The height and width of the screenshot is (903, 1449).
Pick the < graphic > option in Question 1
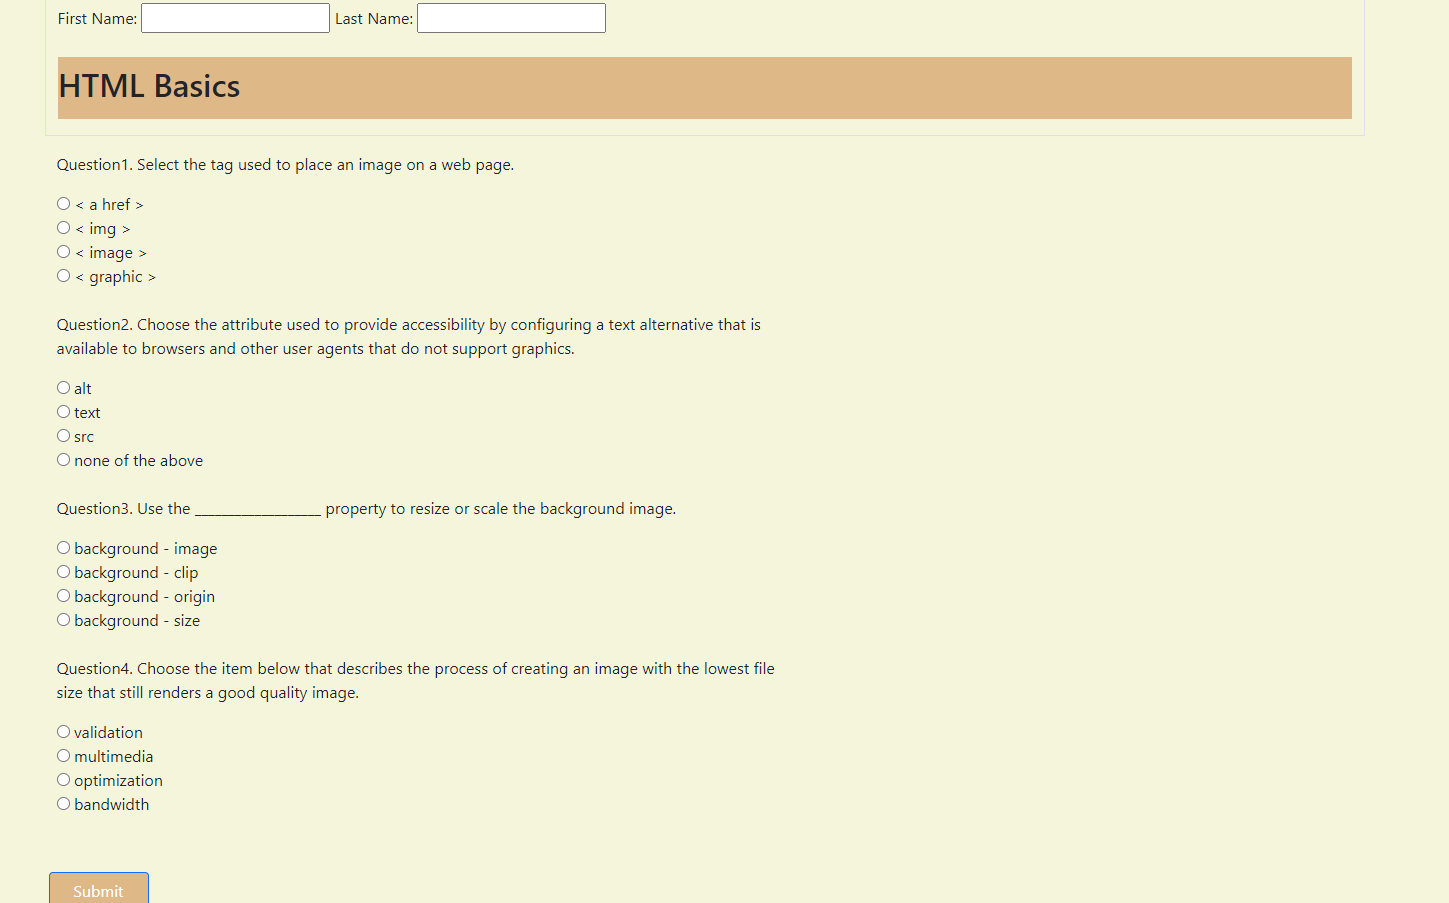(x=63, y=275)
